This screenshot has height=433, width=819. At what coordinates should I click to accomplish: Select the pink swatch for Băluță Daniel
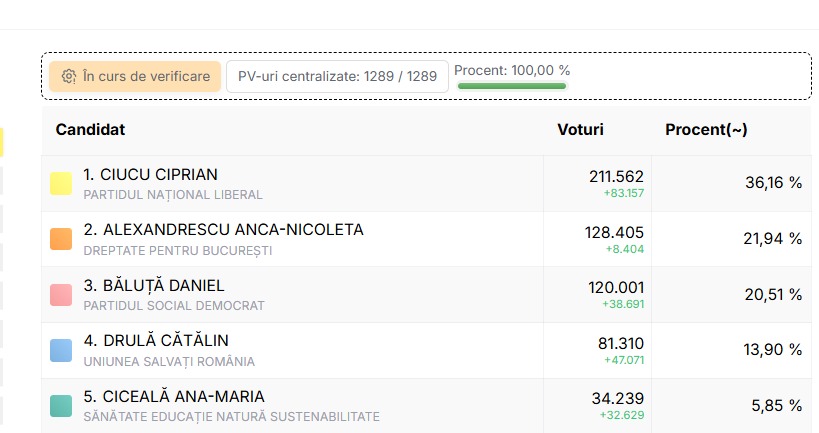point(61,295)
